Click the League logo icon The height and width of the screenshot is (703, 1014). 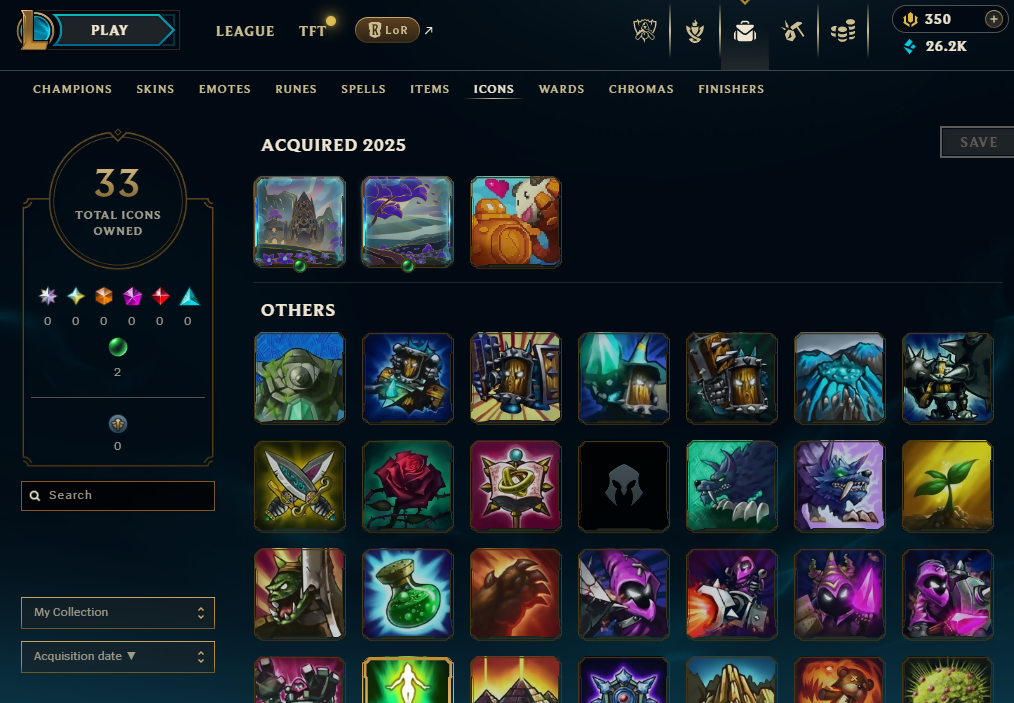34,30
